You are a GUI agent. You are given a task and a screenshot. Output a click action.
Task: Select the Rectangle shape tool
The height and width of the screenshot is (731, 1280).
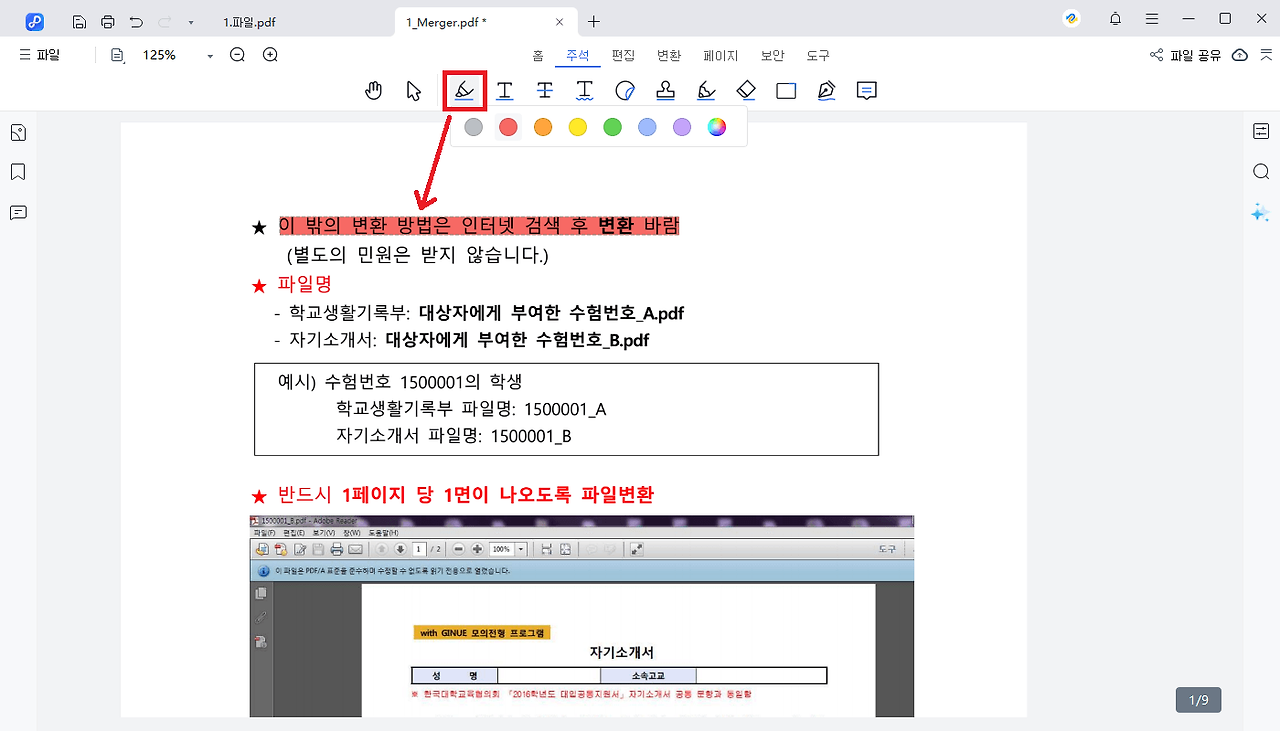(786, 91)
